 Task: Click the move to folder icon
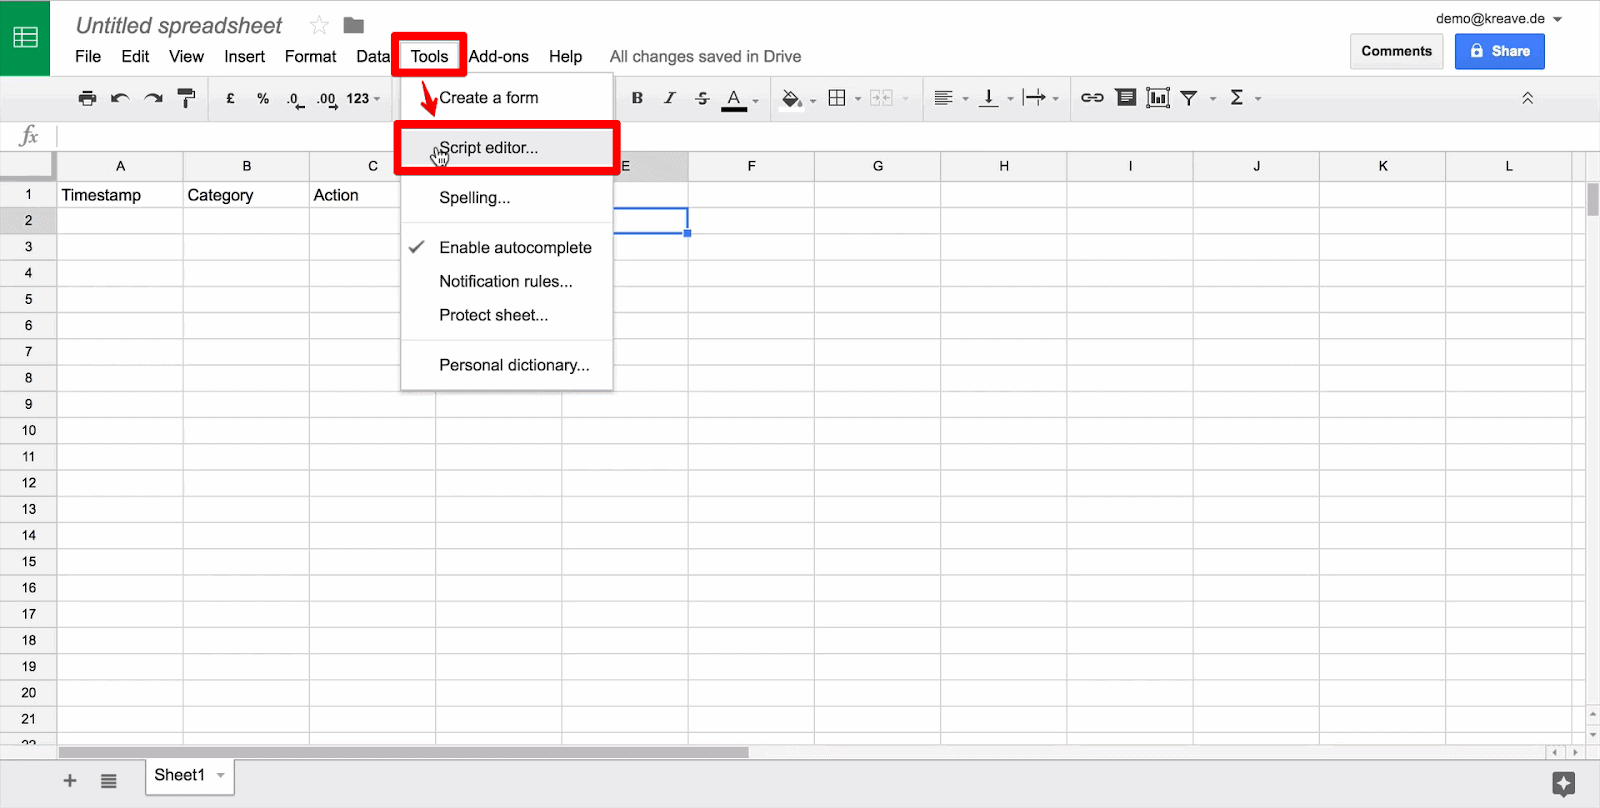coord(354,25)
